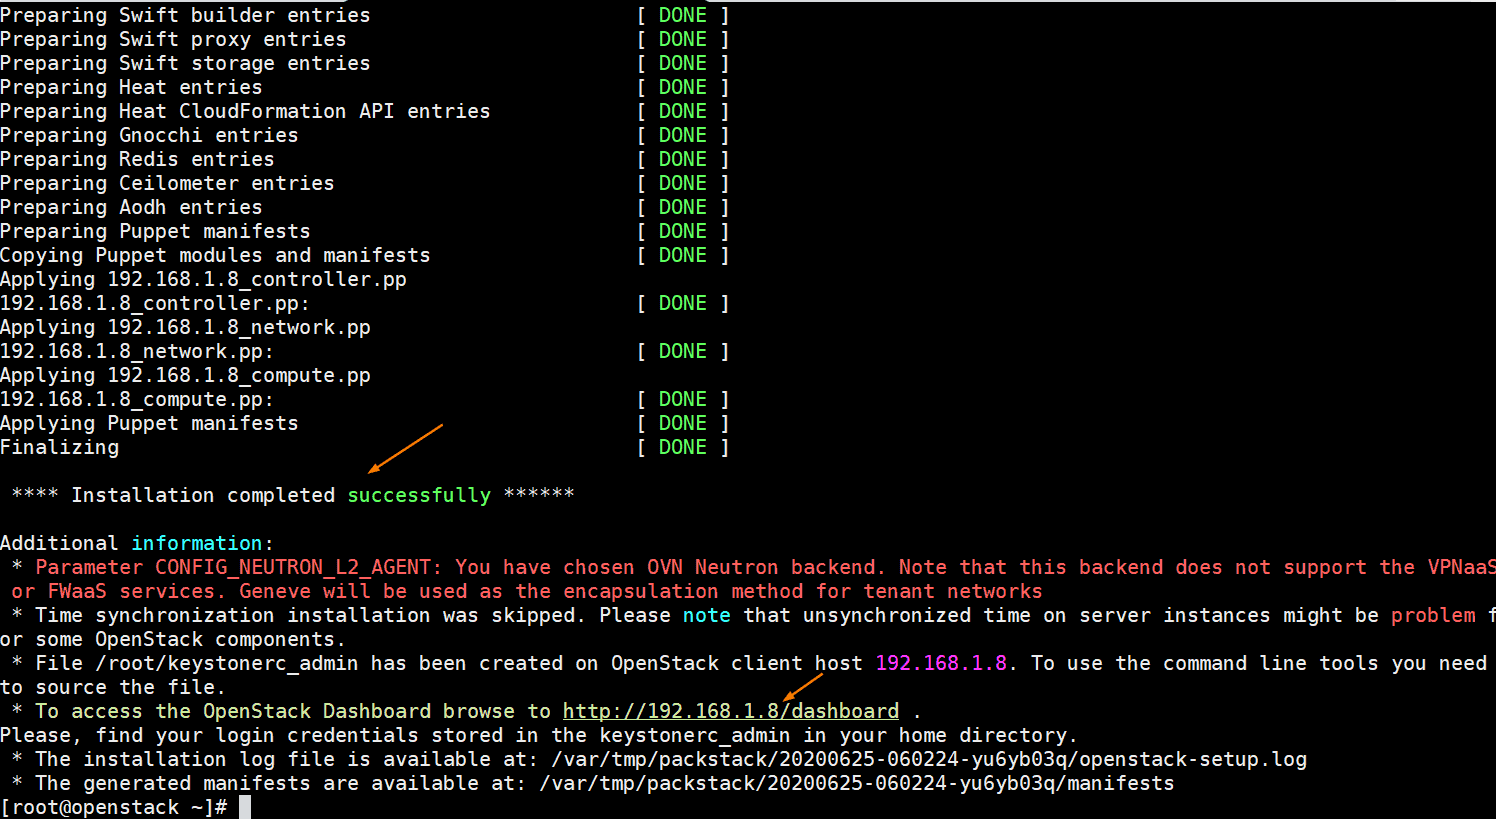Click the DONE status beside Finalizing
The width and height of the screenshot is (1496, 819).
coord(682,446)
